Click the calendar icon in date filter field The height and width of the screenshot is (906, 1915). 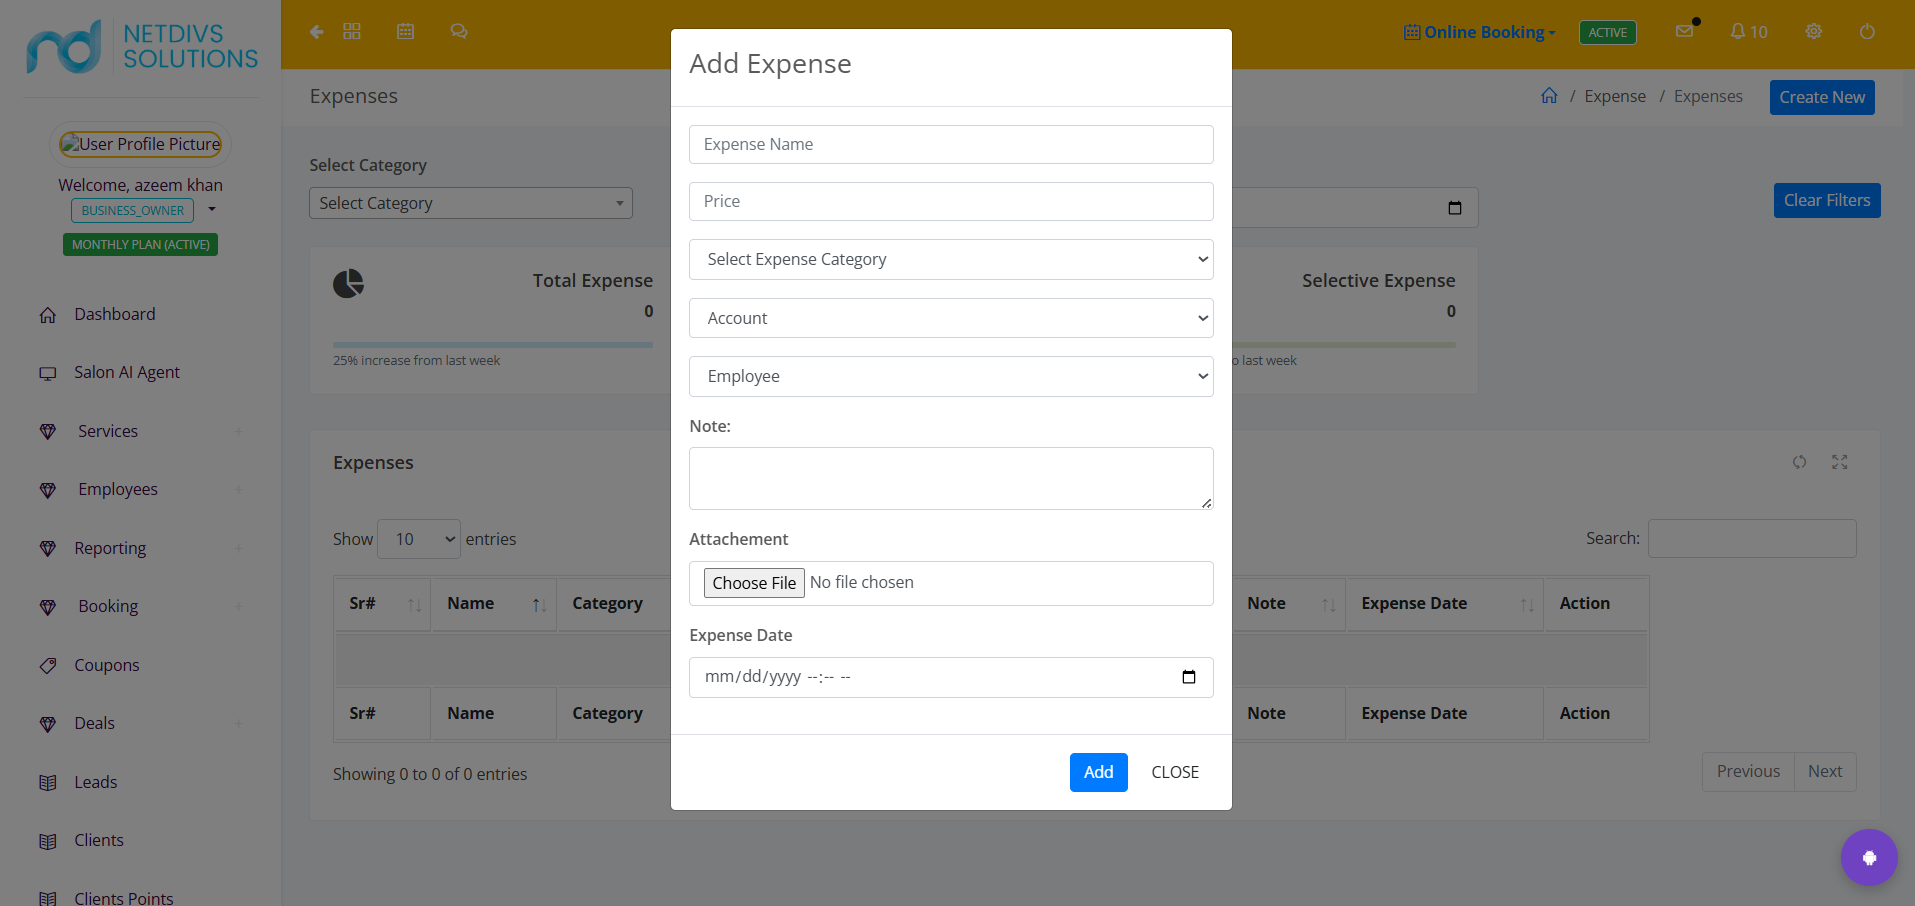click(x=1455, y=208)
